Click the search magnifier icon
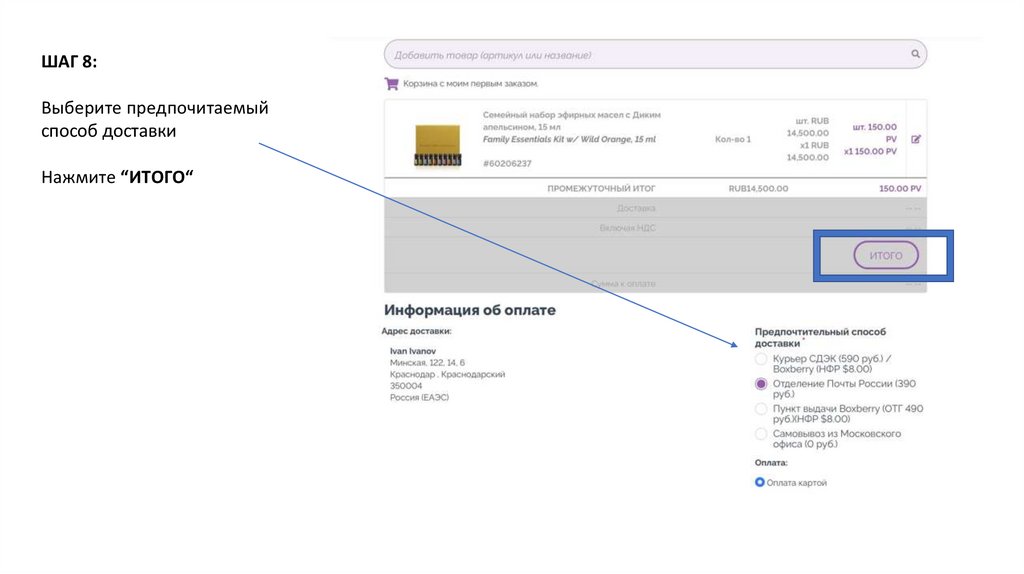The height and width of the screenshot is (574, 1024). coord(916,54)
